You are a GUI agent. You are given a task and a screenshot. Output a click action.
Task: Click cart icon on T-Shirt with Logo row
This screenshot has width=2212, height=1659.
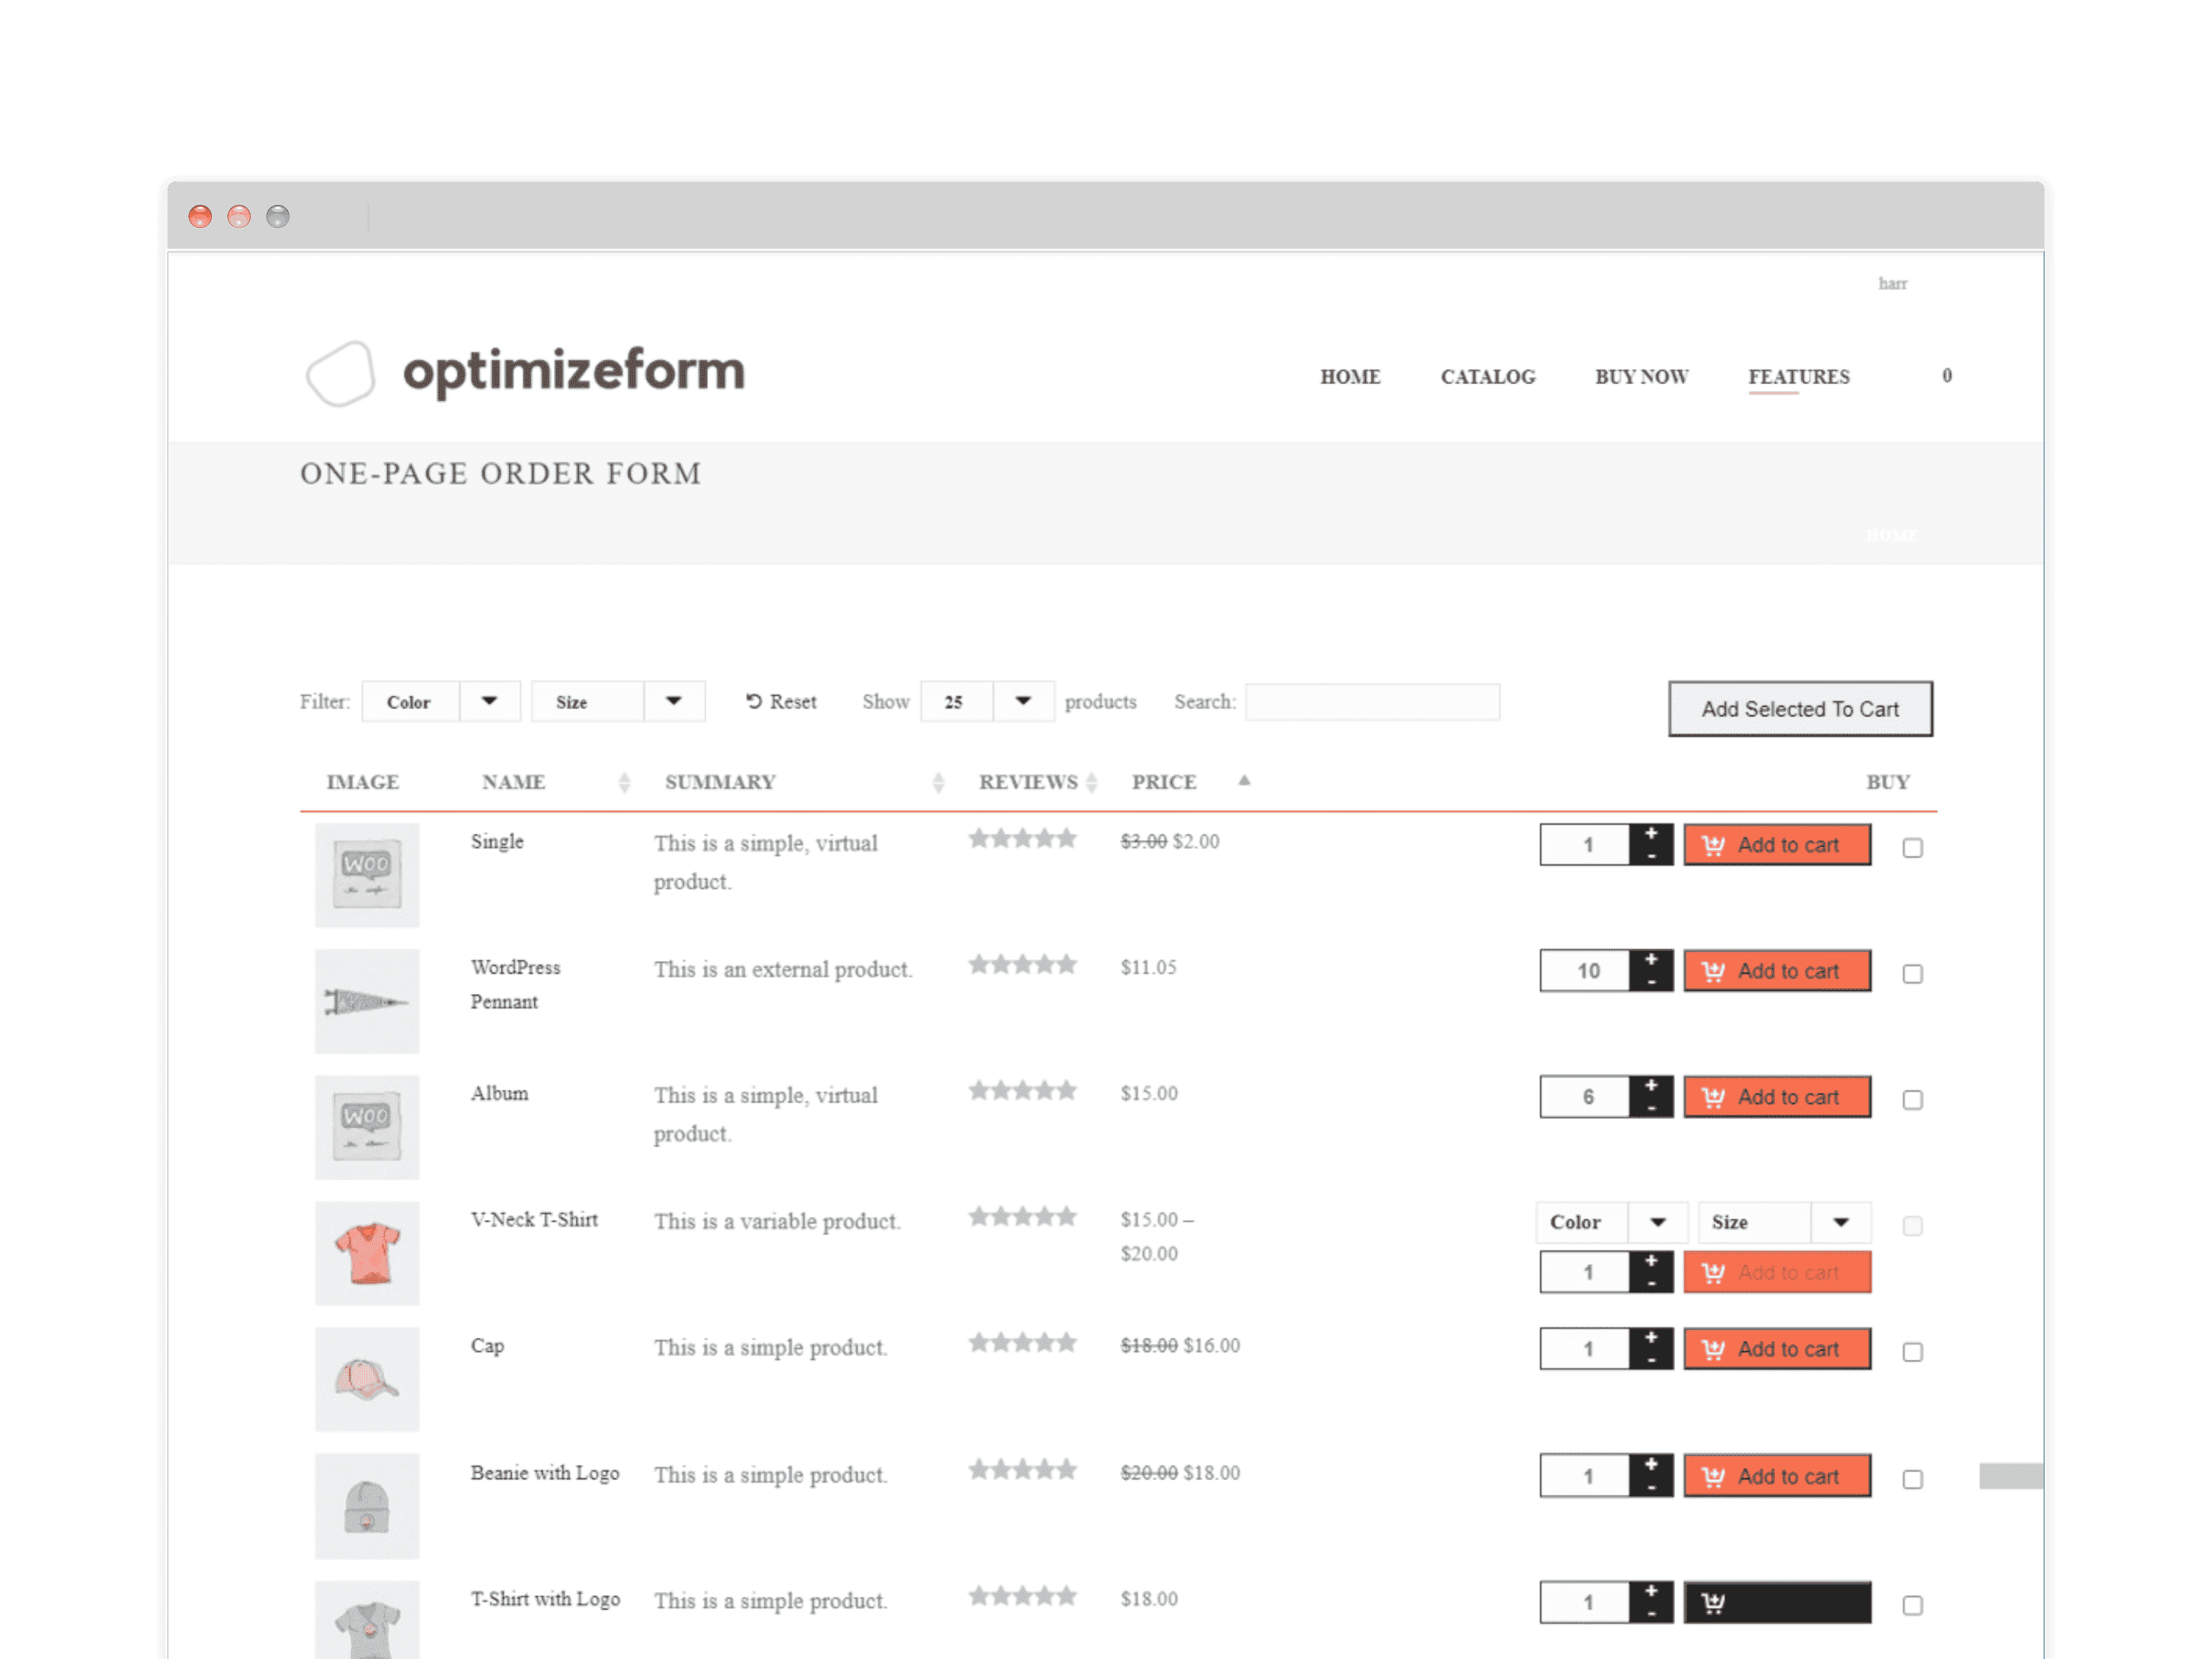tap(1713, 1603)
